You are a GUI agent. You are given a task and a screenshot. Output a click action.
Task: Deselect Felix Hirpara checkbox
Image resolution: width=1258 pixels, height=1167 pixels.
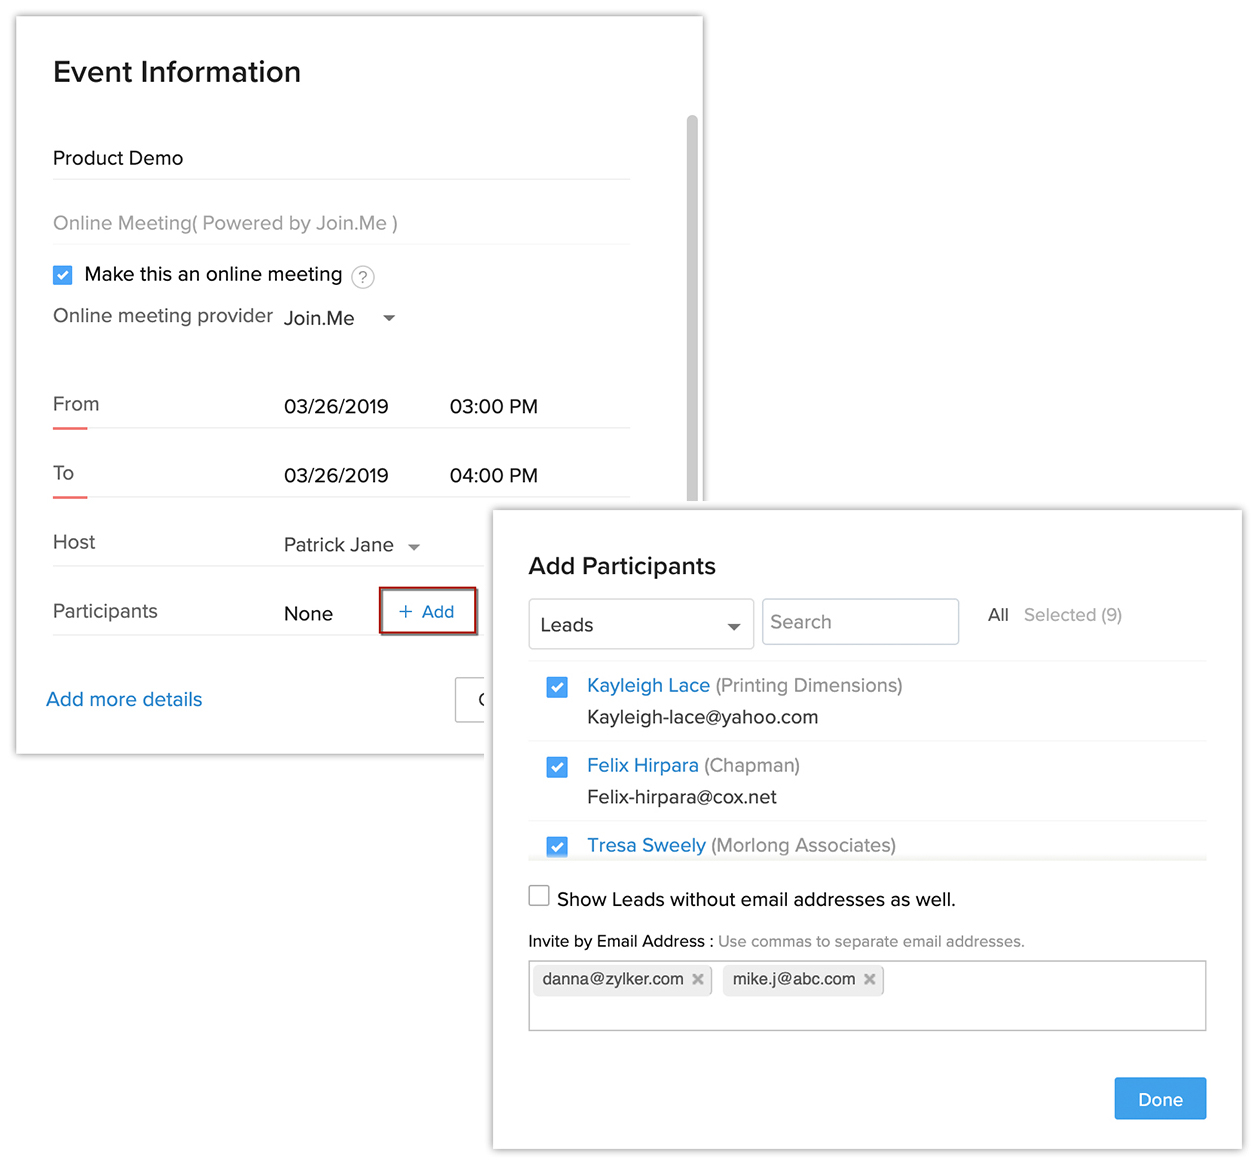557,767
